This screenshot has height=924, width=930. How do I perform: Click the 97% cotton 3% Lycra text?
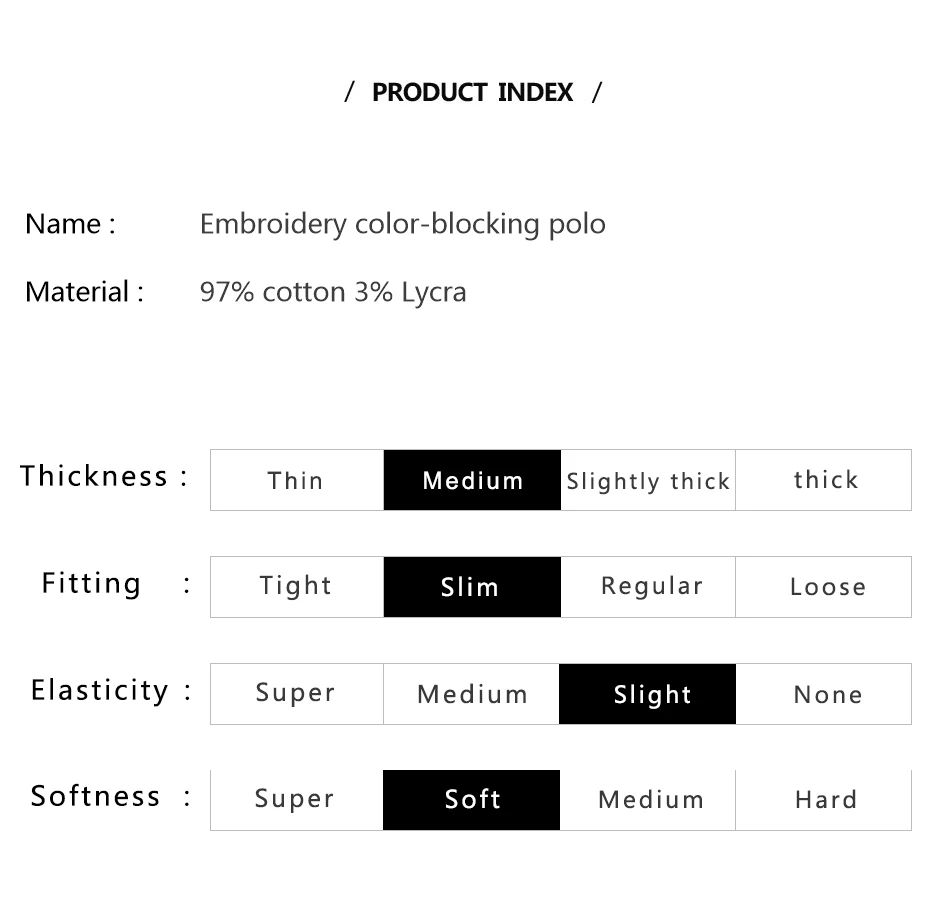tap(333, 292)
